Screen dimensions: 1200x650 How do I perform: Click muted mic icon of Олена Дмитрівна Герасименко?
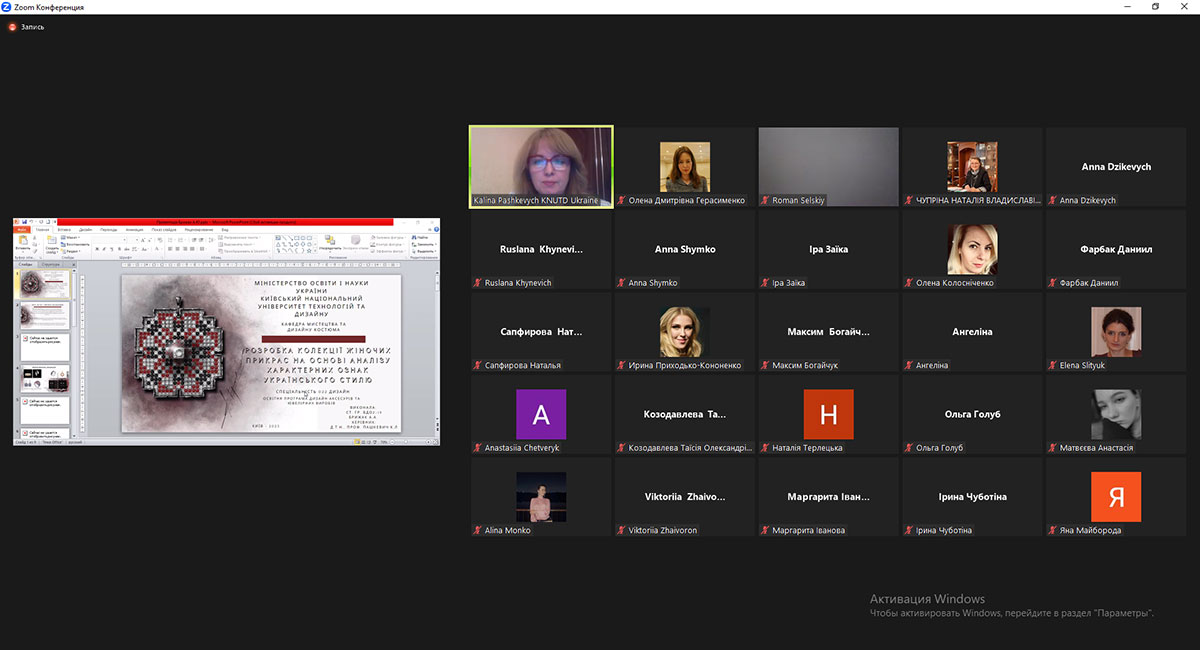(621, 200)
